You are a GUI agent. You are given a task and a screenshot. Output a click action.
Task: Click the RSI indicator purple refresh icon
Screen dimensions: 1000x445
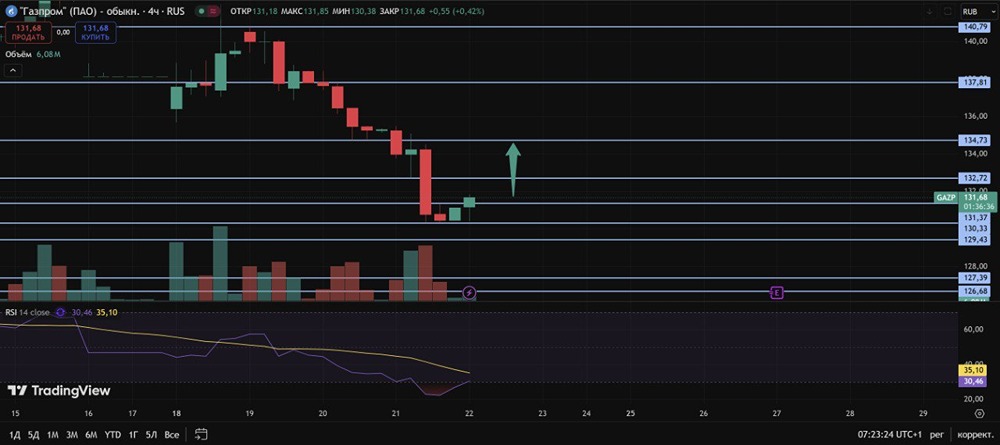pos(61,312)
